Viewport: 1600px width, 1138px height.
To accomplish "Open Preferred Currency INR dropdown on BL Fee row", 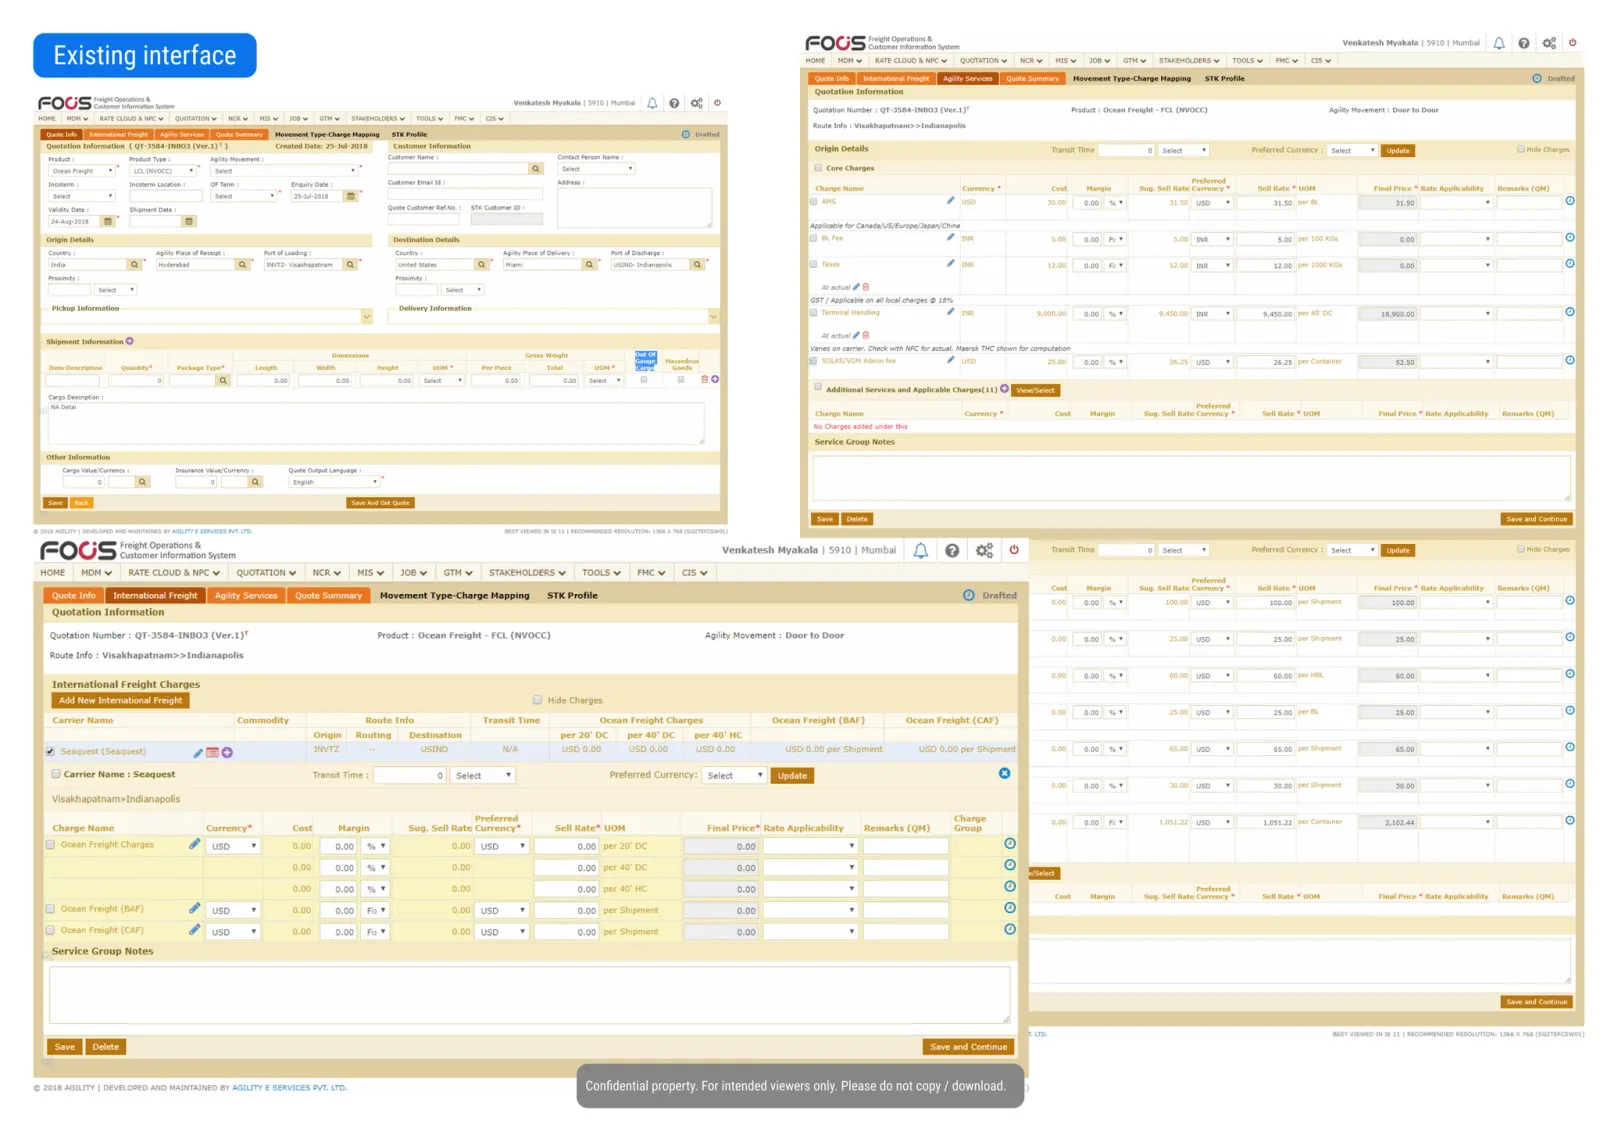I will coord(1212,240).
